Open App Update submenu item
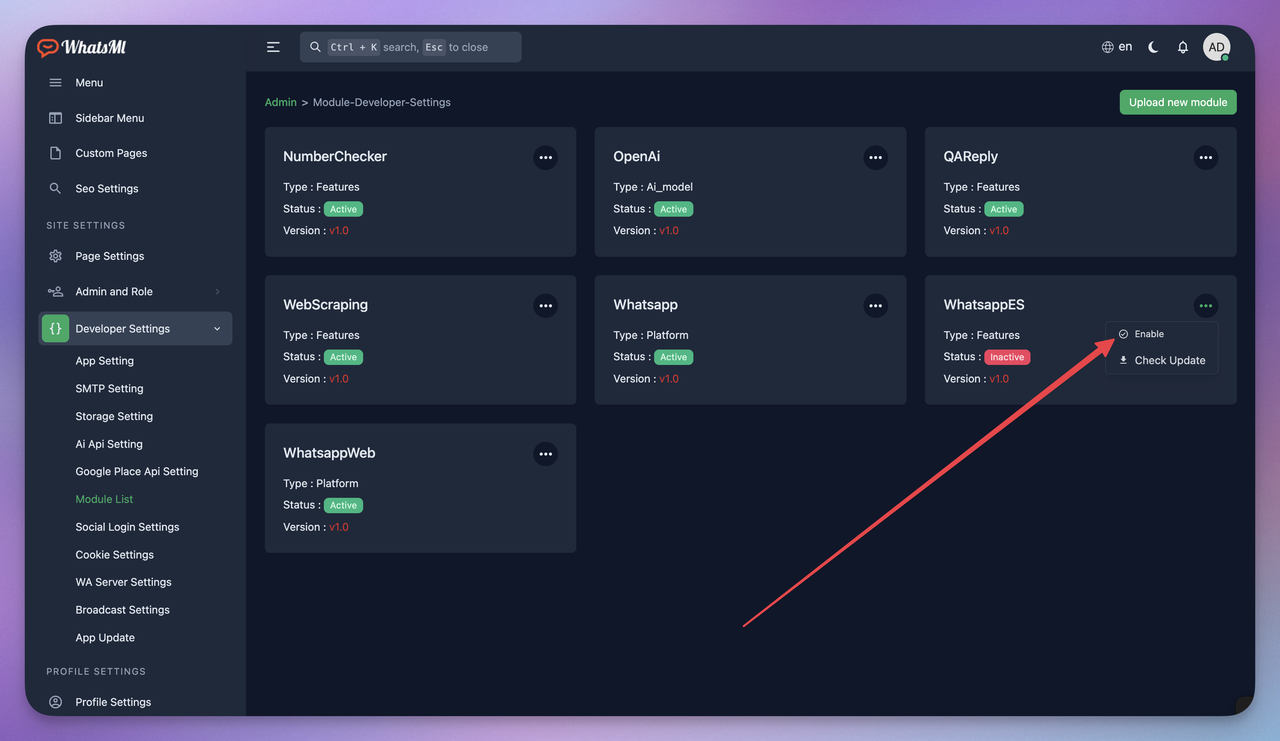Screen dimensions: 1280x741 click(105, 638)
